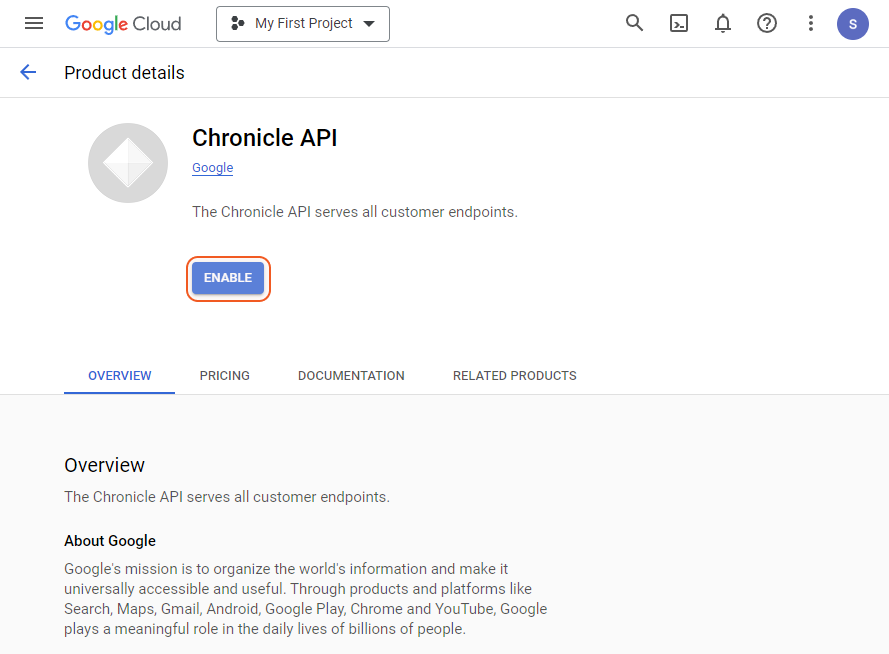Click the Chronicle API title heading
The height and width of the screenshot is (654, 889).
(x=264, y=138)
